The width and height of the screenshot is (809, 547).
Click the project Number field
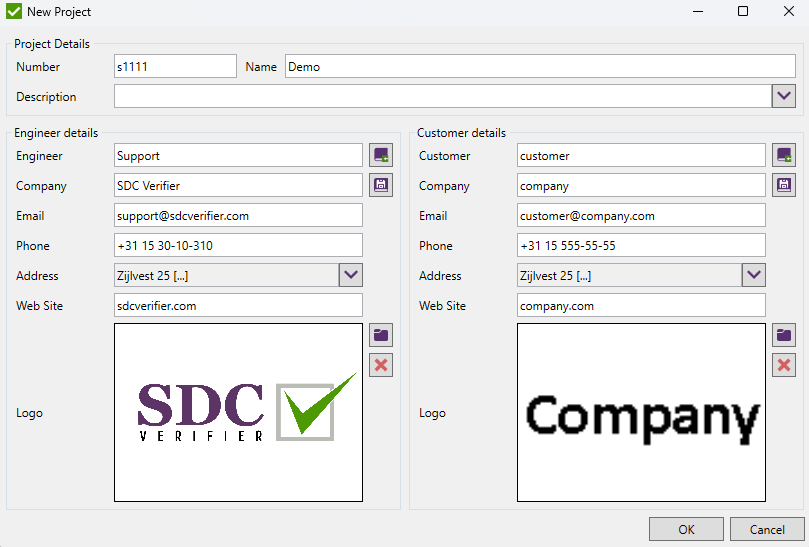pos(175,67)
